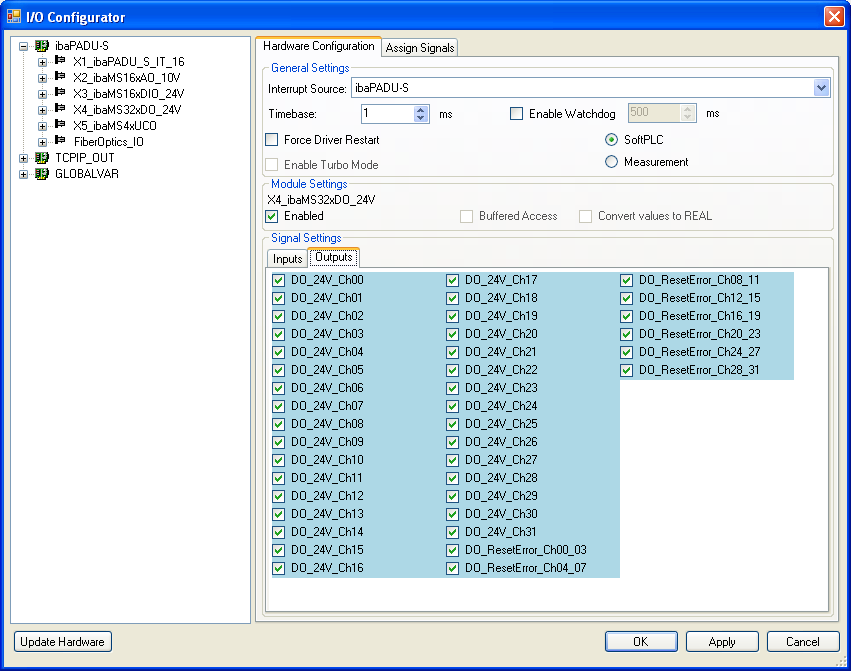Uncheck the DO_24V_Ch00 output signal
Screen dimensions: 851x671
[x=279, y=280]
